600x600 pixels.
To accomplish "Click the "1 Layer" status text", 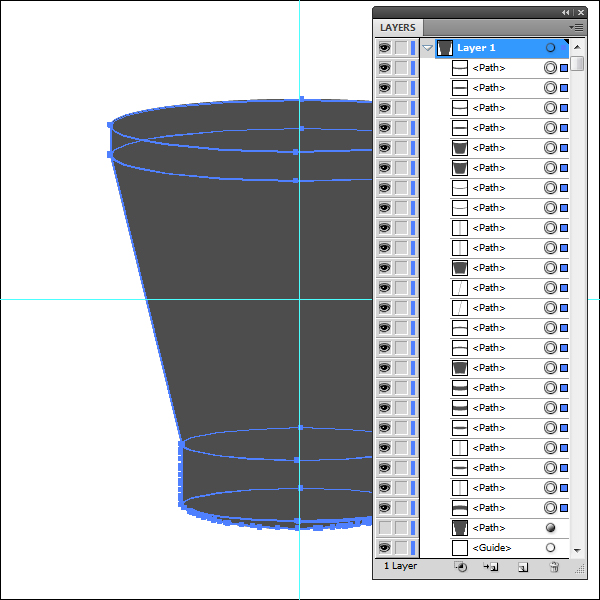I will 400,566.
